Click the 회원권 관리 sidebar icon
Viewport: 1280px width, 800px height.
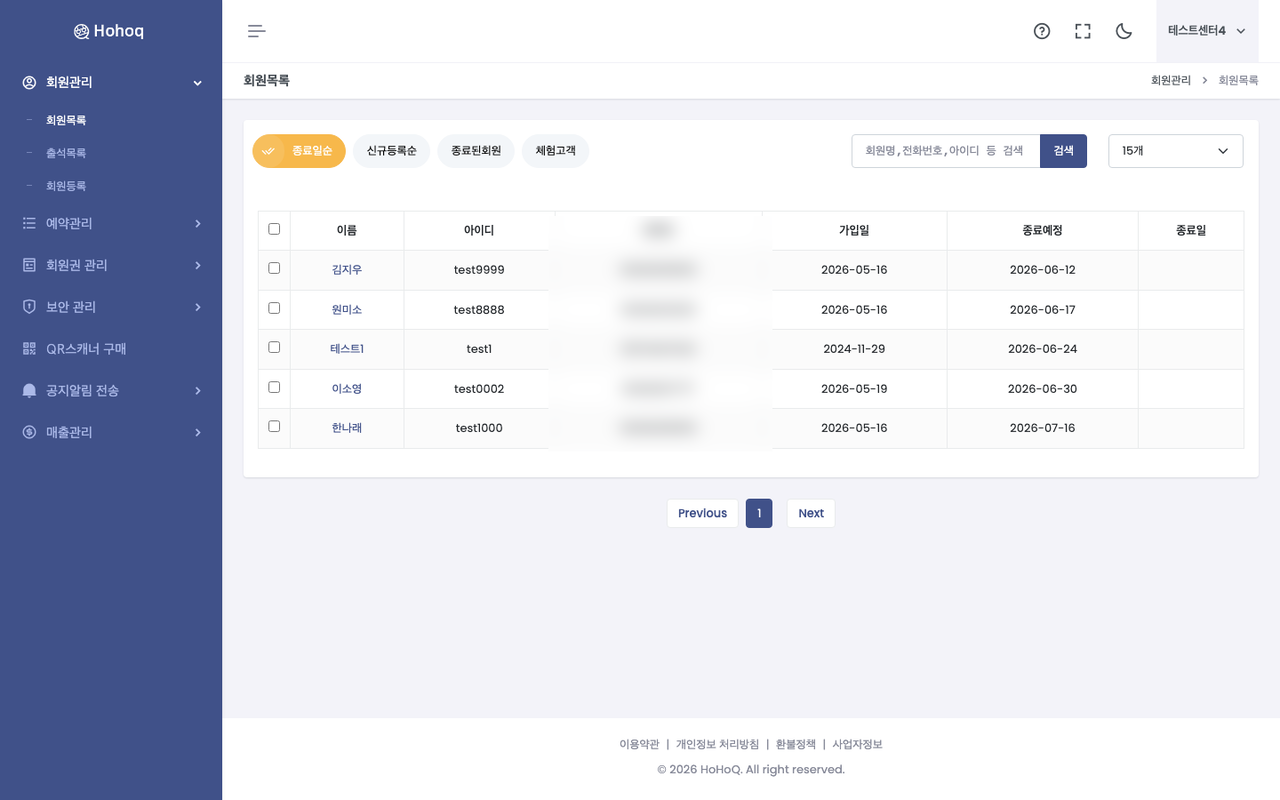point(29,265)
